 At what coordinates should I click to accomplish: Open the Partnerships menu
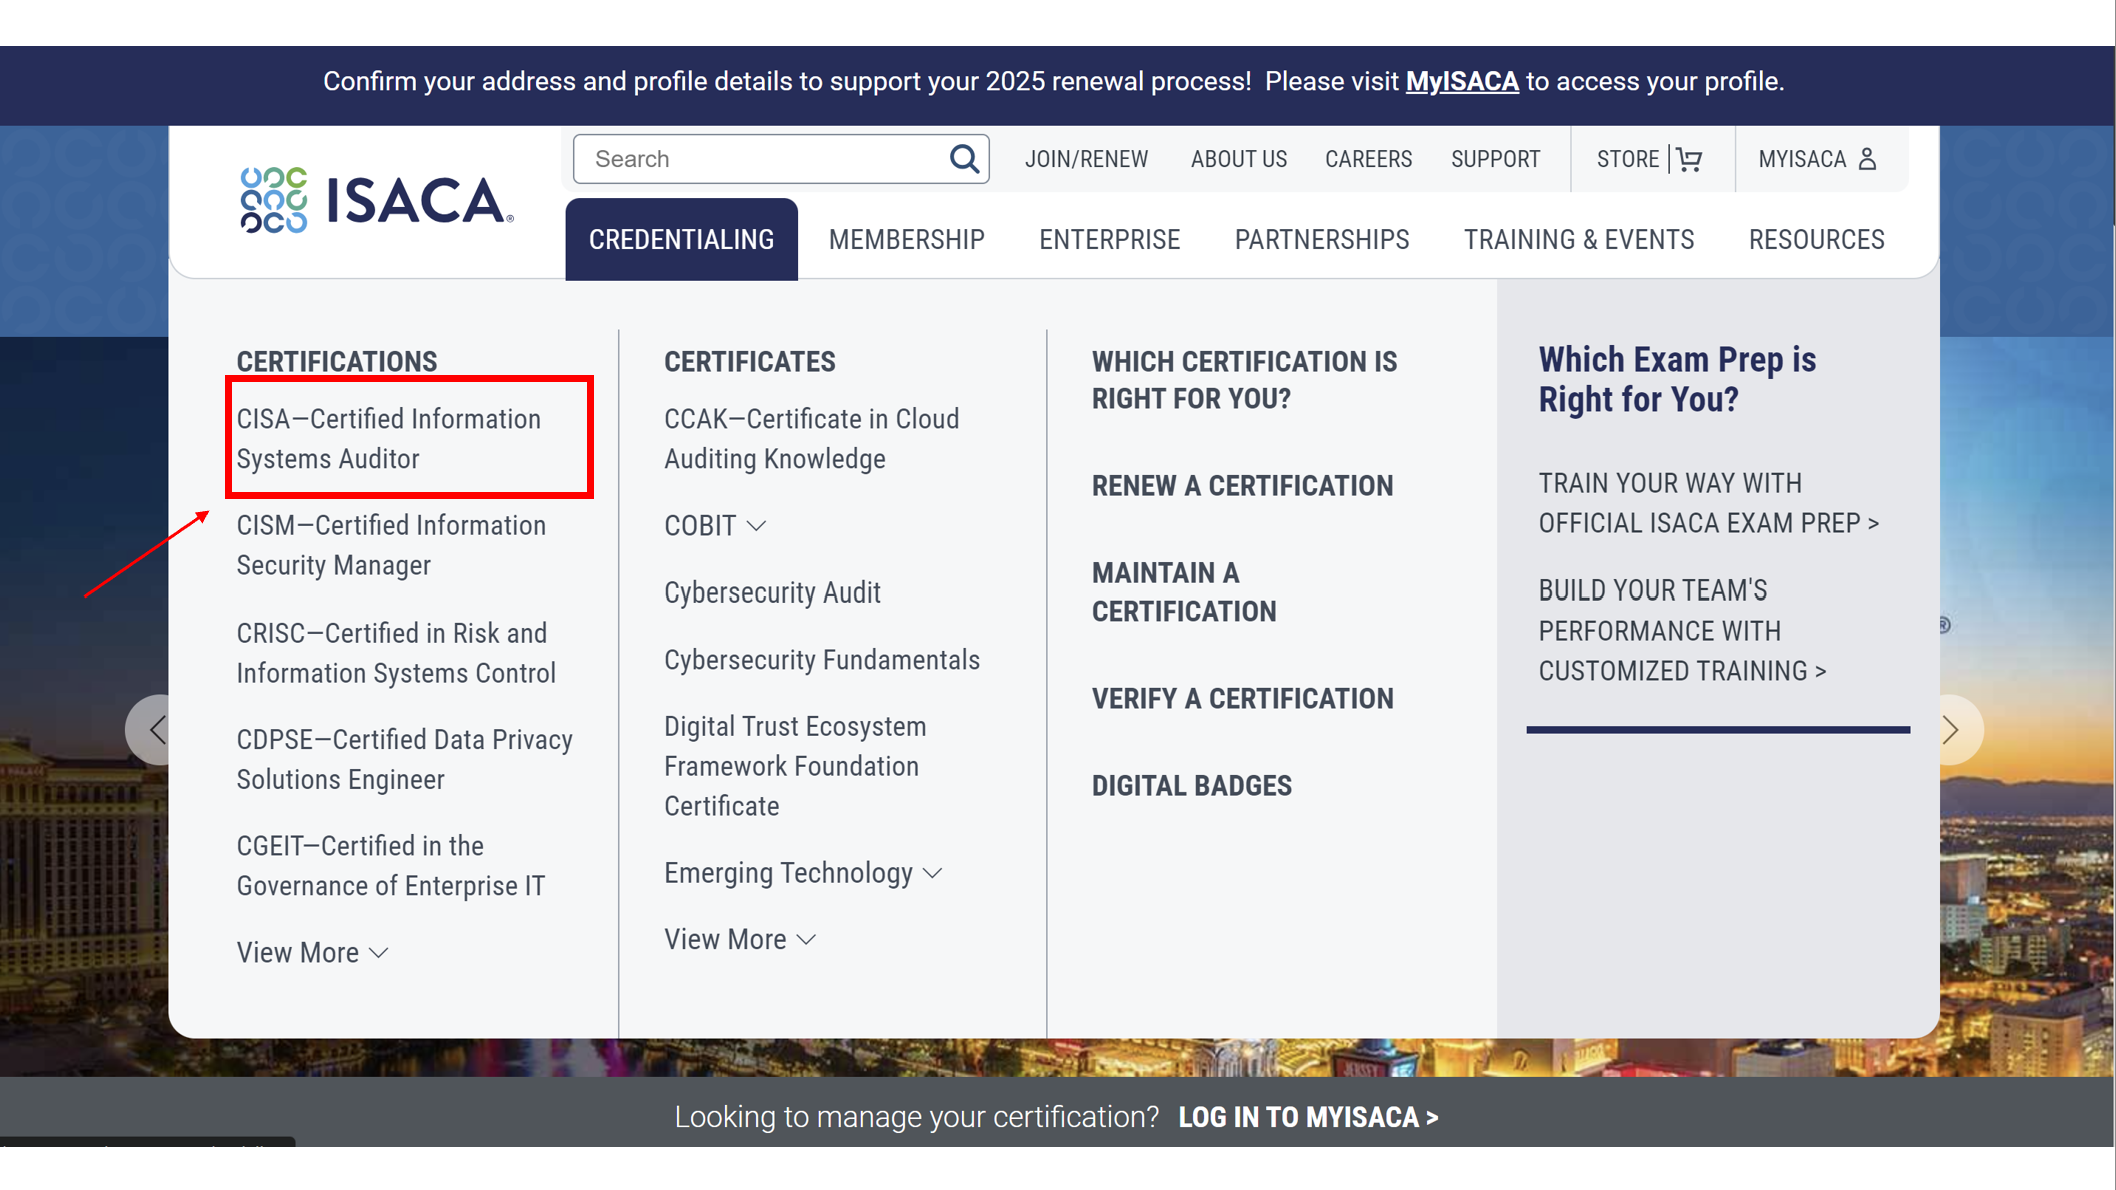[1322, 240]
